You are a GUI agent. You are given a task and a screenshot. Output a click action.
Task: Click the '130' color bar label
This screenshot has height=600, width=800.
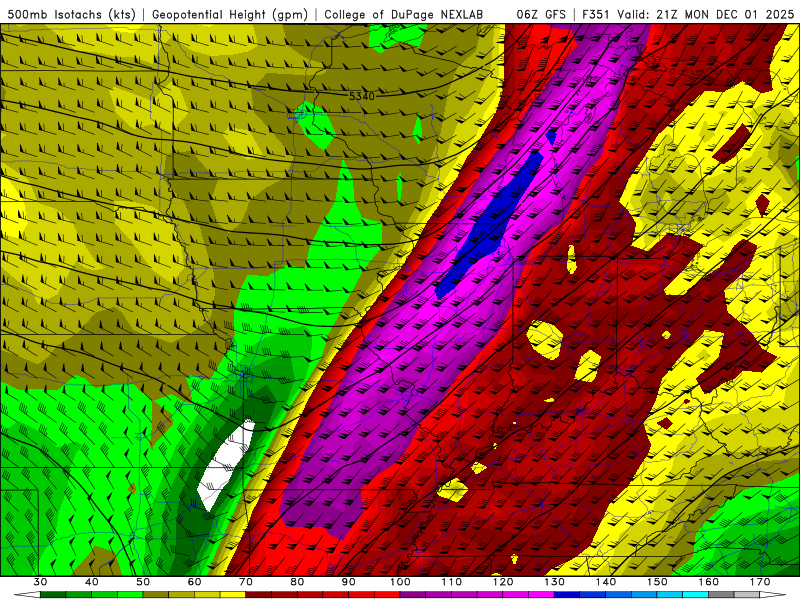click(x=554, y=582)
